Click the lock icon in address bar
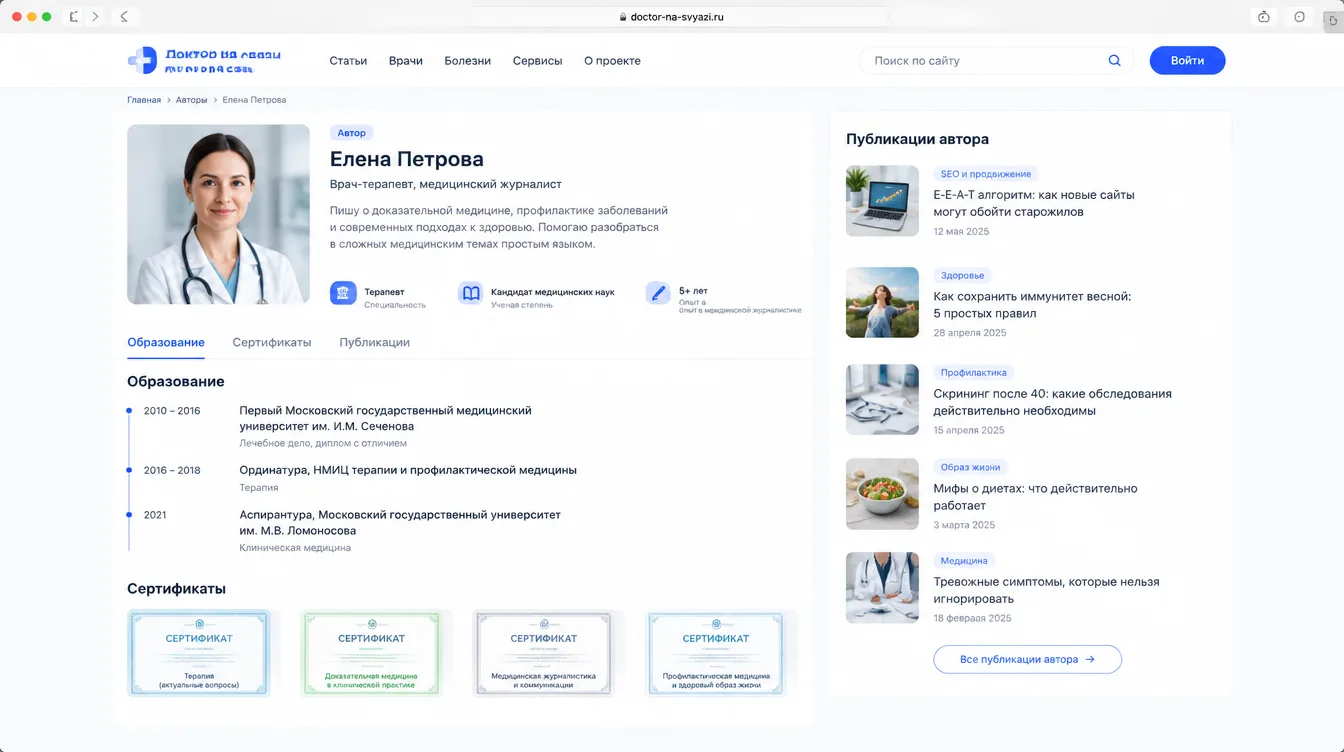Viewport: 1344px width, 752px height. pyautogui.click(x=623, y=17)
